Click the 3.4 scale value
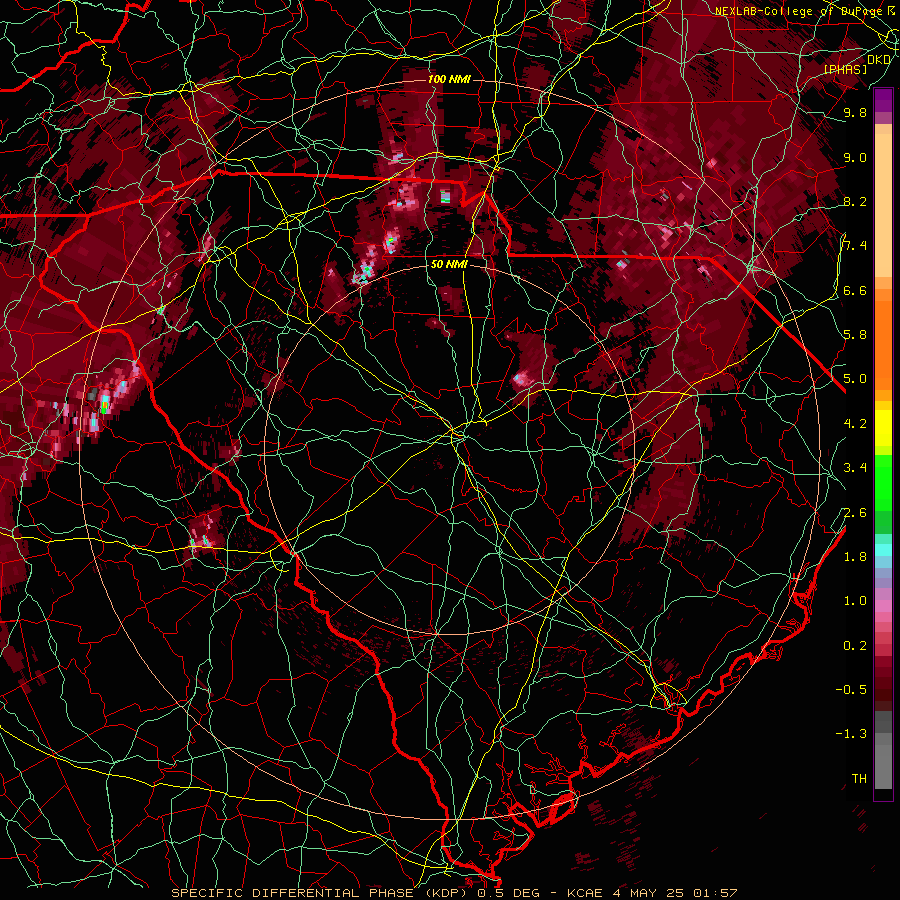Image resolution: width=900 pixels, height=900 pixels. tap(855, 468)
